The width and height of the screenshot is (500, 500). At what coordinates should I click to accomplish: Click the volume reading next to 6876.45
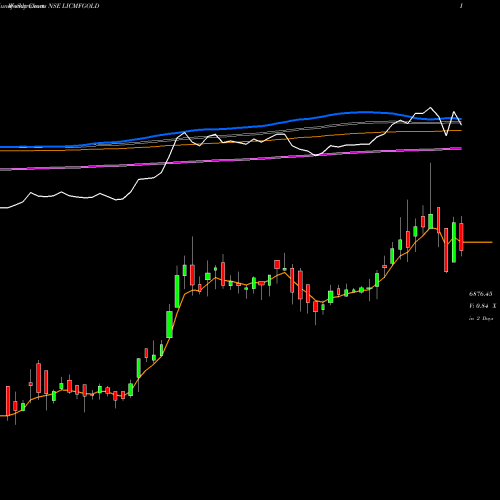tap(482, 306)
